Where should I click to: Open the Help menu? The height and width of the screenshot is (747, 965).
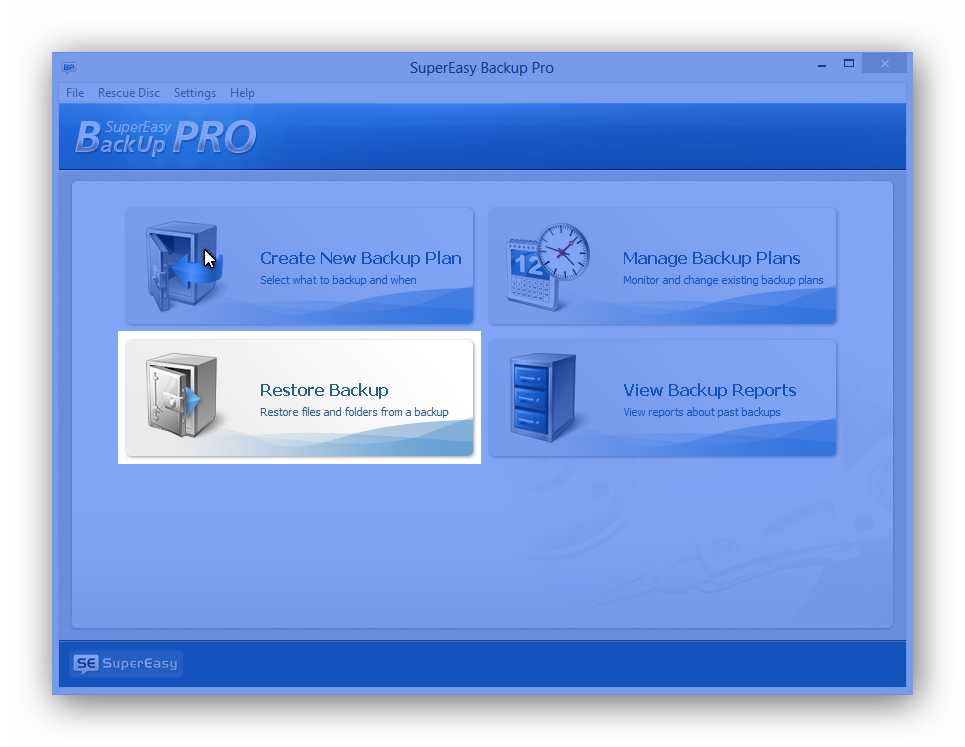coord(242,93)
